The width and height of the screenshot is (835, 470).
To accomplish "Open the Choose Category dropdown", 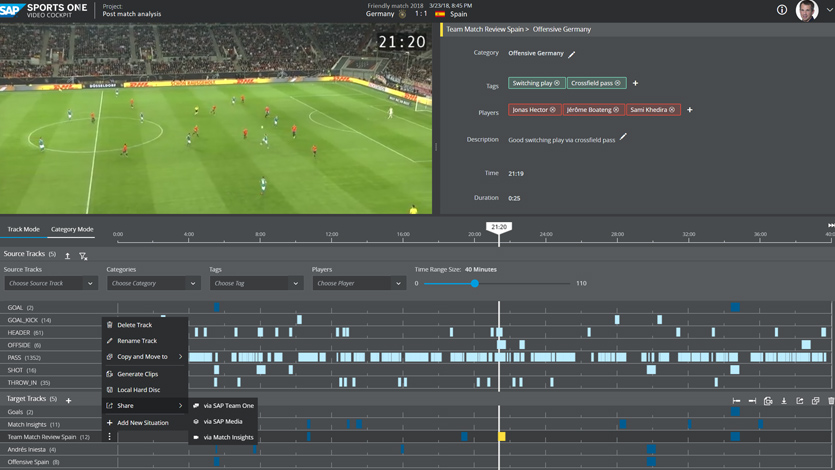I will pos(152,283).
